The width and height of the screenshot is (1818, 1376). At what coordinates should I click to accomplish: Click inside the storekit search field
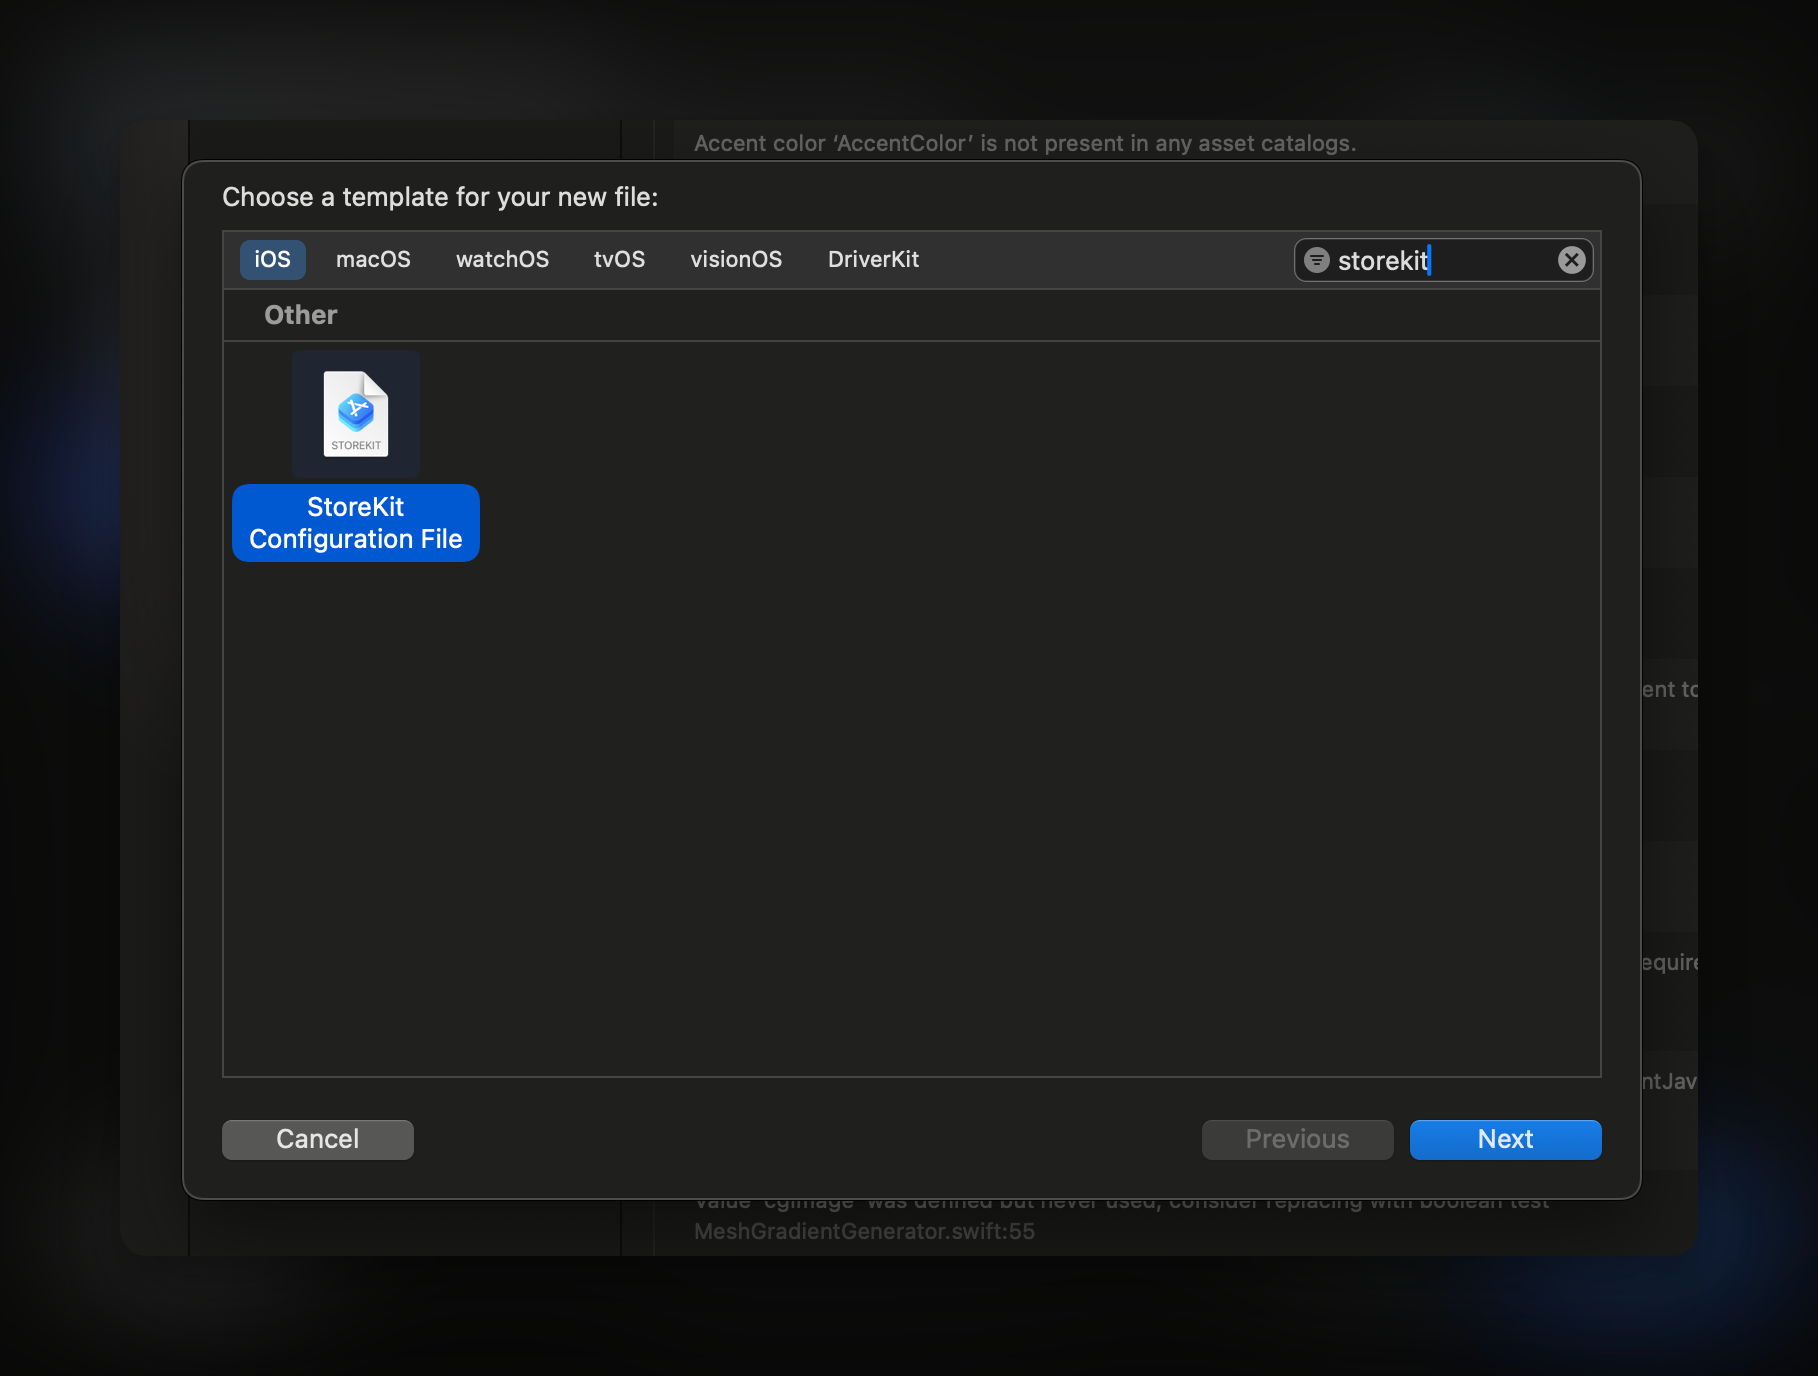click(x=1440, y=260)
